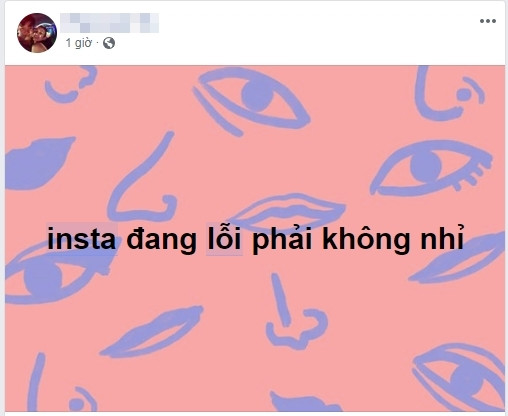
Task: Open the "1 giờ" timestamp link
Action: (x=78, y=43)
